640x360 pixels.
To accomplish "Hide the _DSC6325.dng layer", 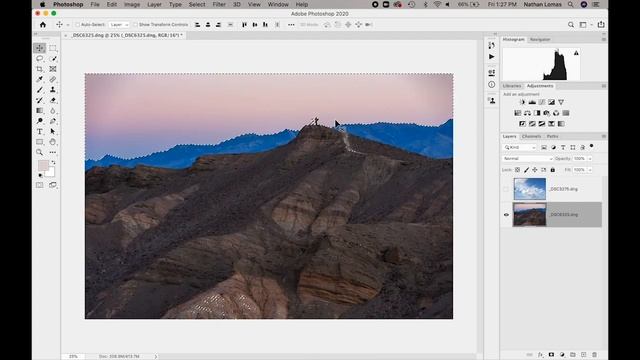I will click(506, 215).
